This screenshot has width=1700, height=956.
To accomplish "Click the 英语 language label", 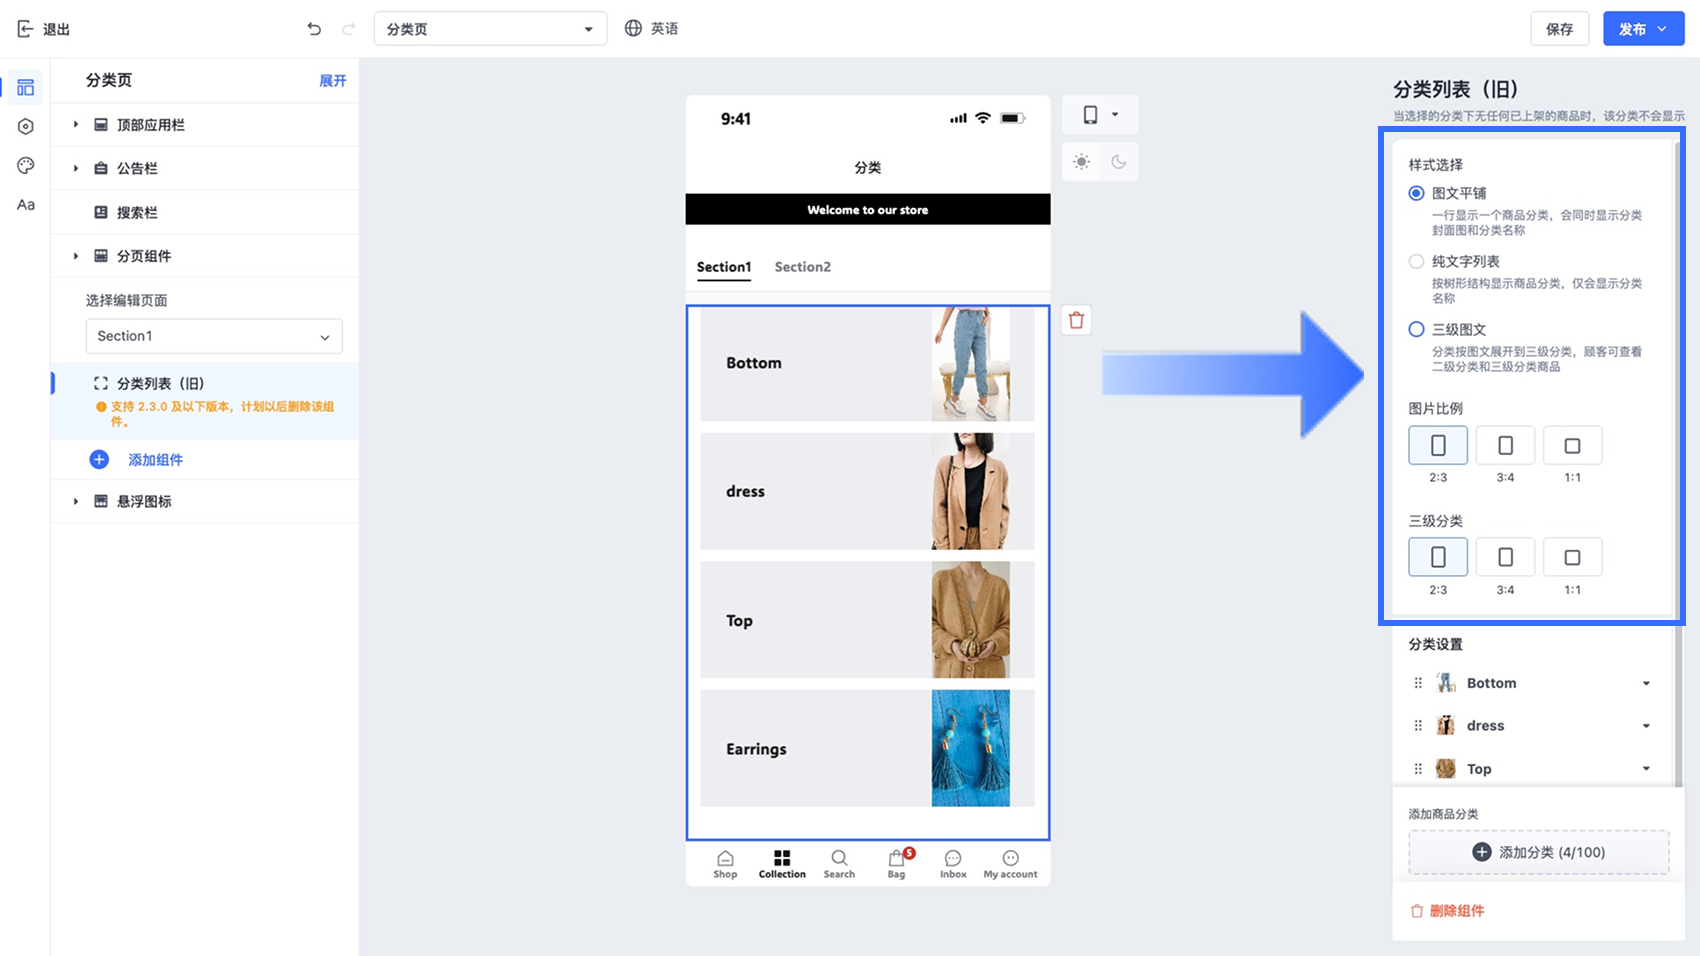I will (665, 29).
